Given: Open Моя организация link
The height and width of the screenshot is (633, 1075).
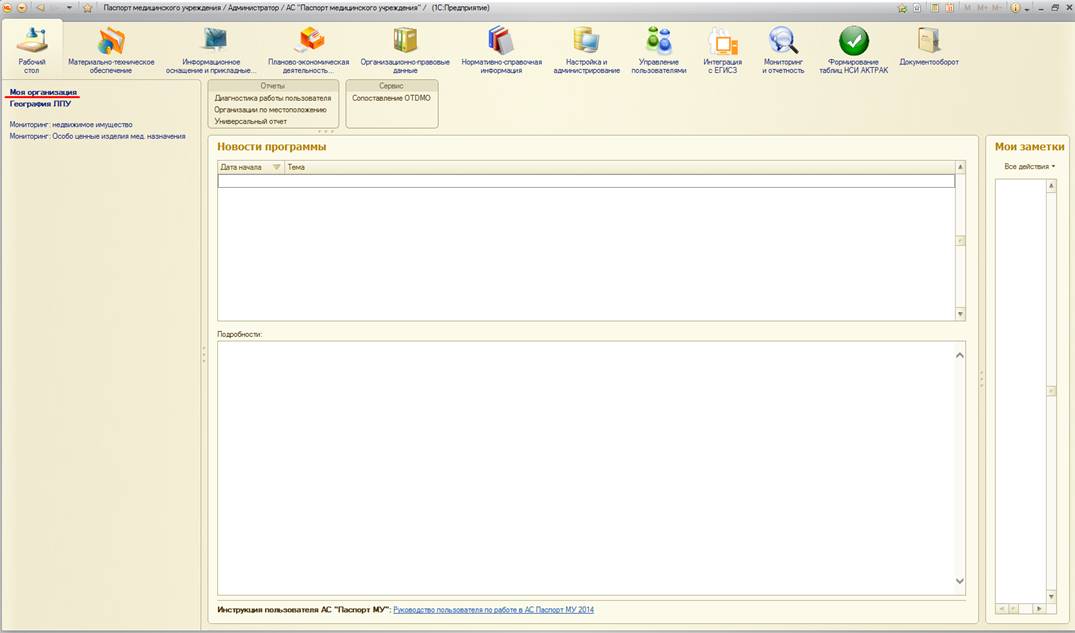Looking at the screenshot, I should click(x=43, y=92).
